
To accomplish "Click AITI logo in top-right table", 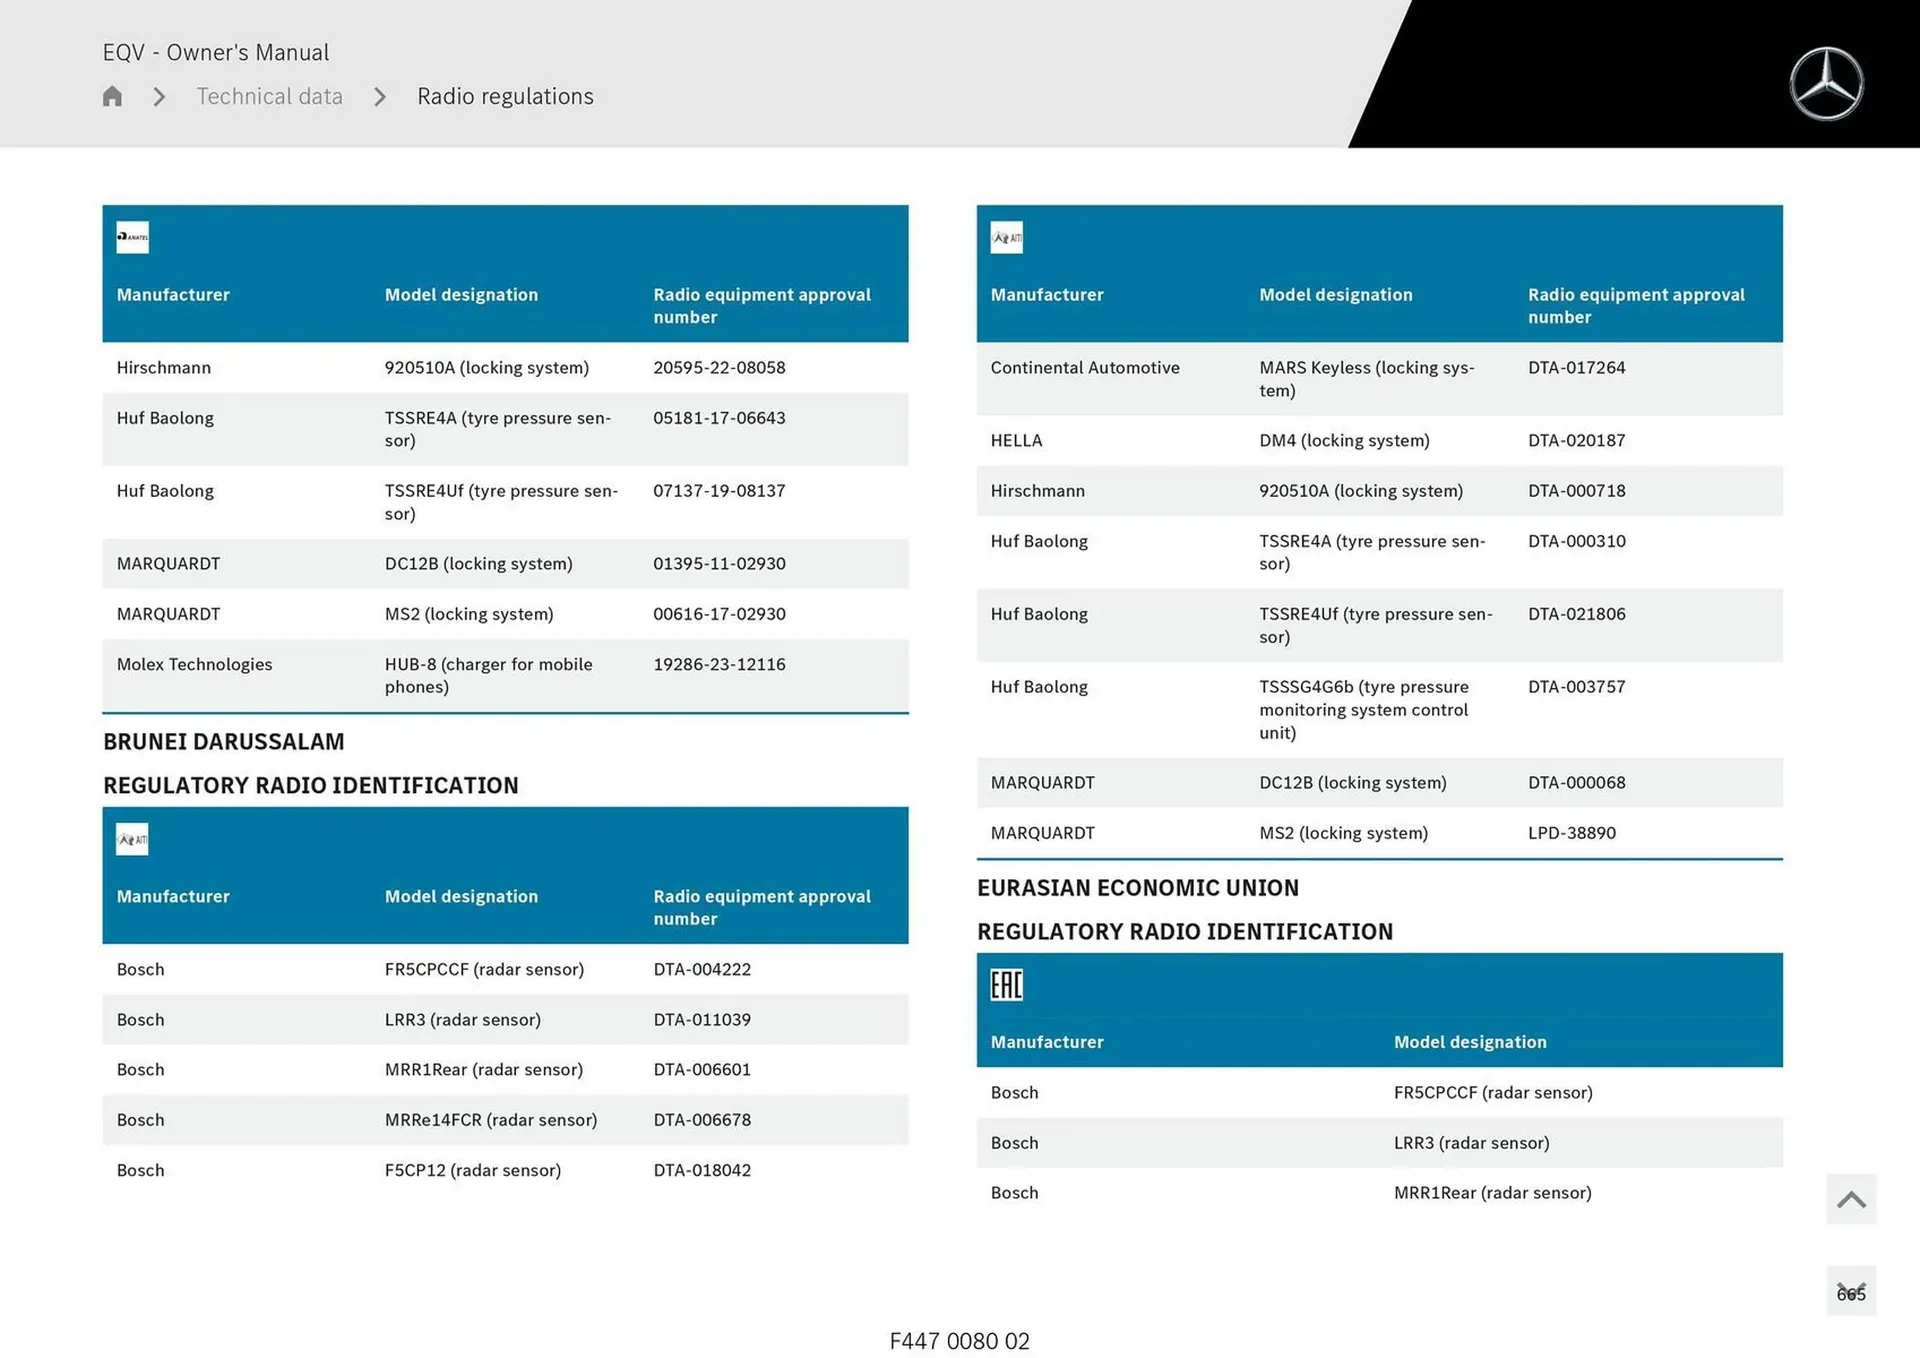I will tap(1006, 237).
